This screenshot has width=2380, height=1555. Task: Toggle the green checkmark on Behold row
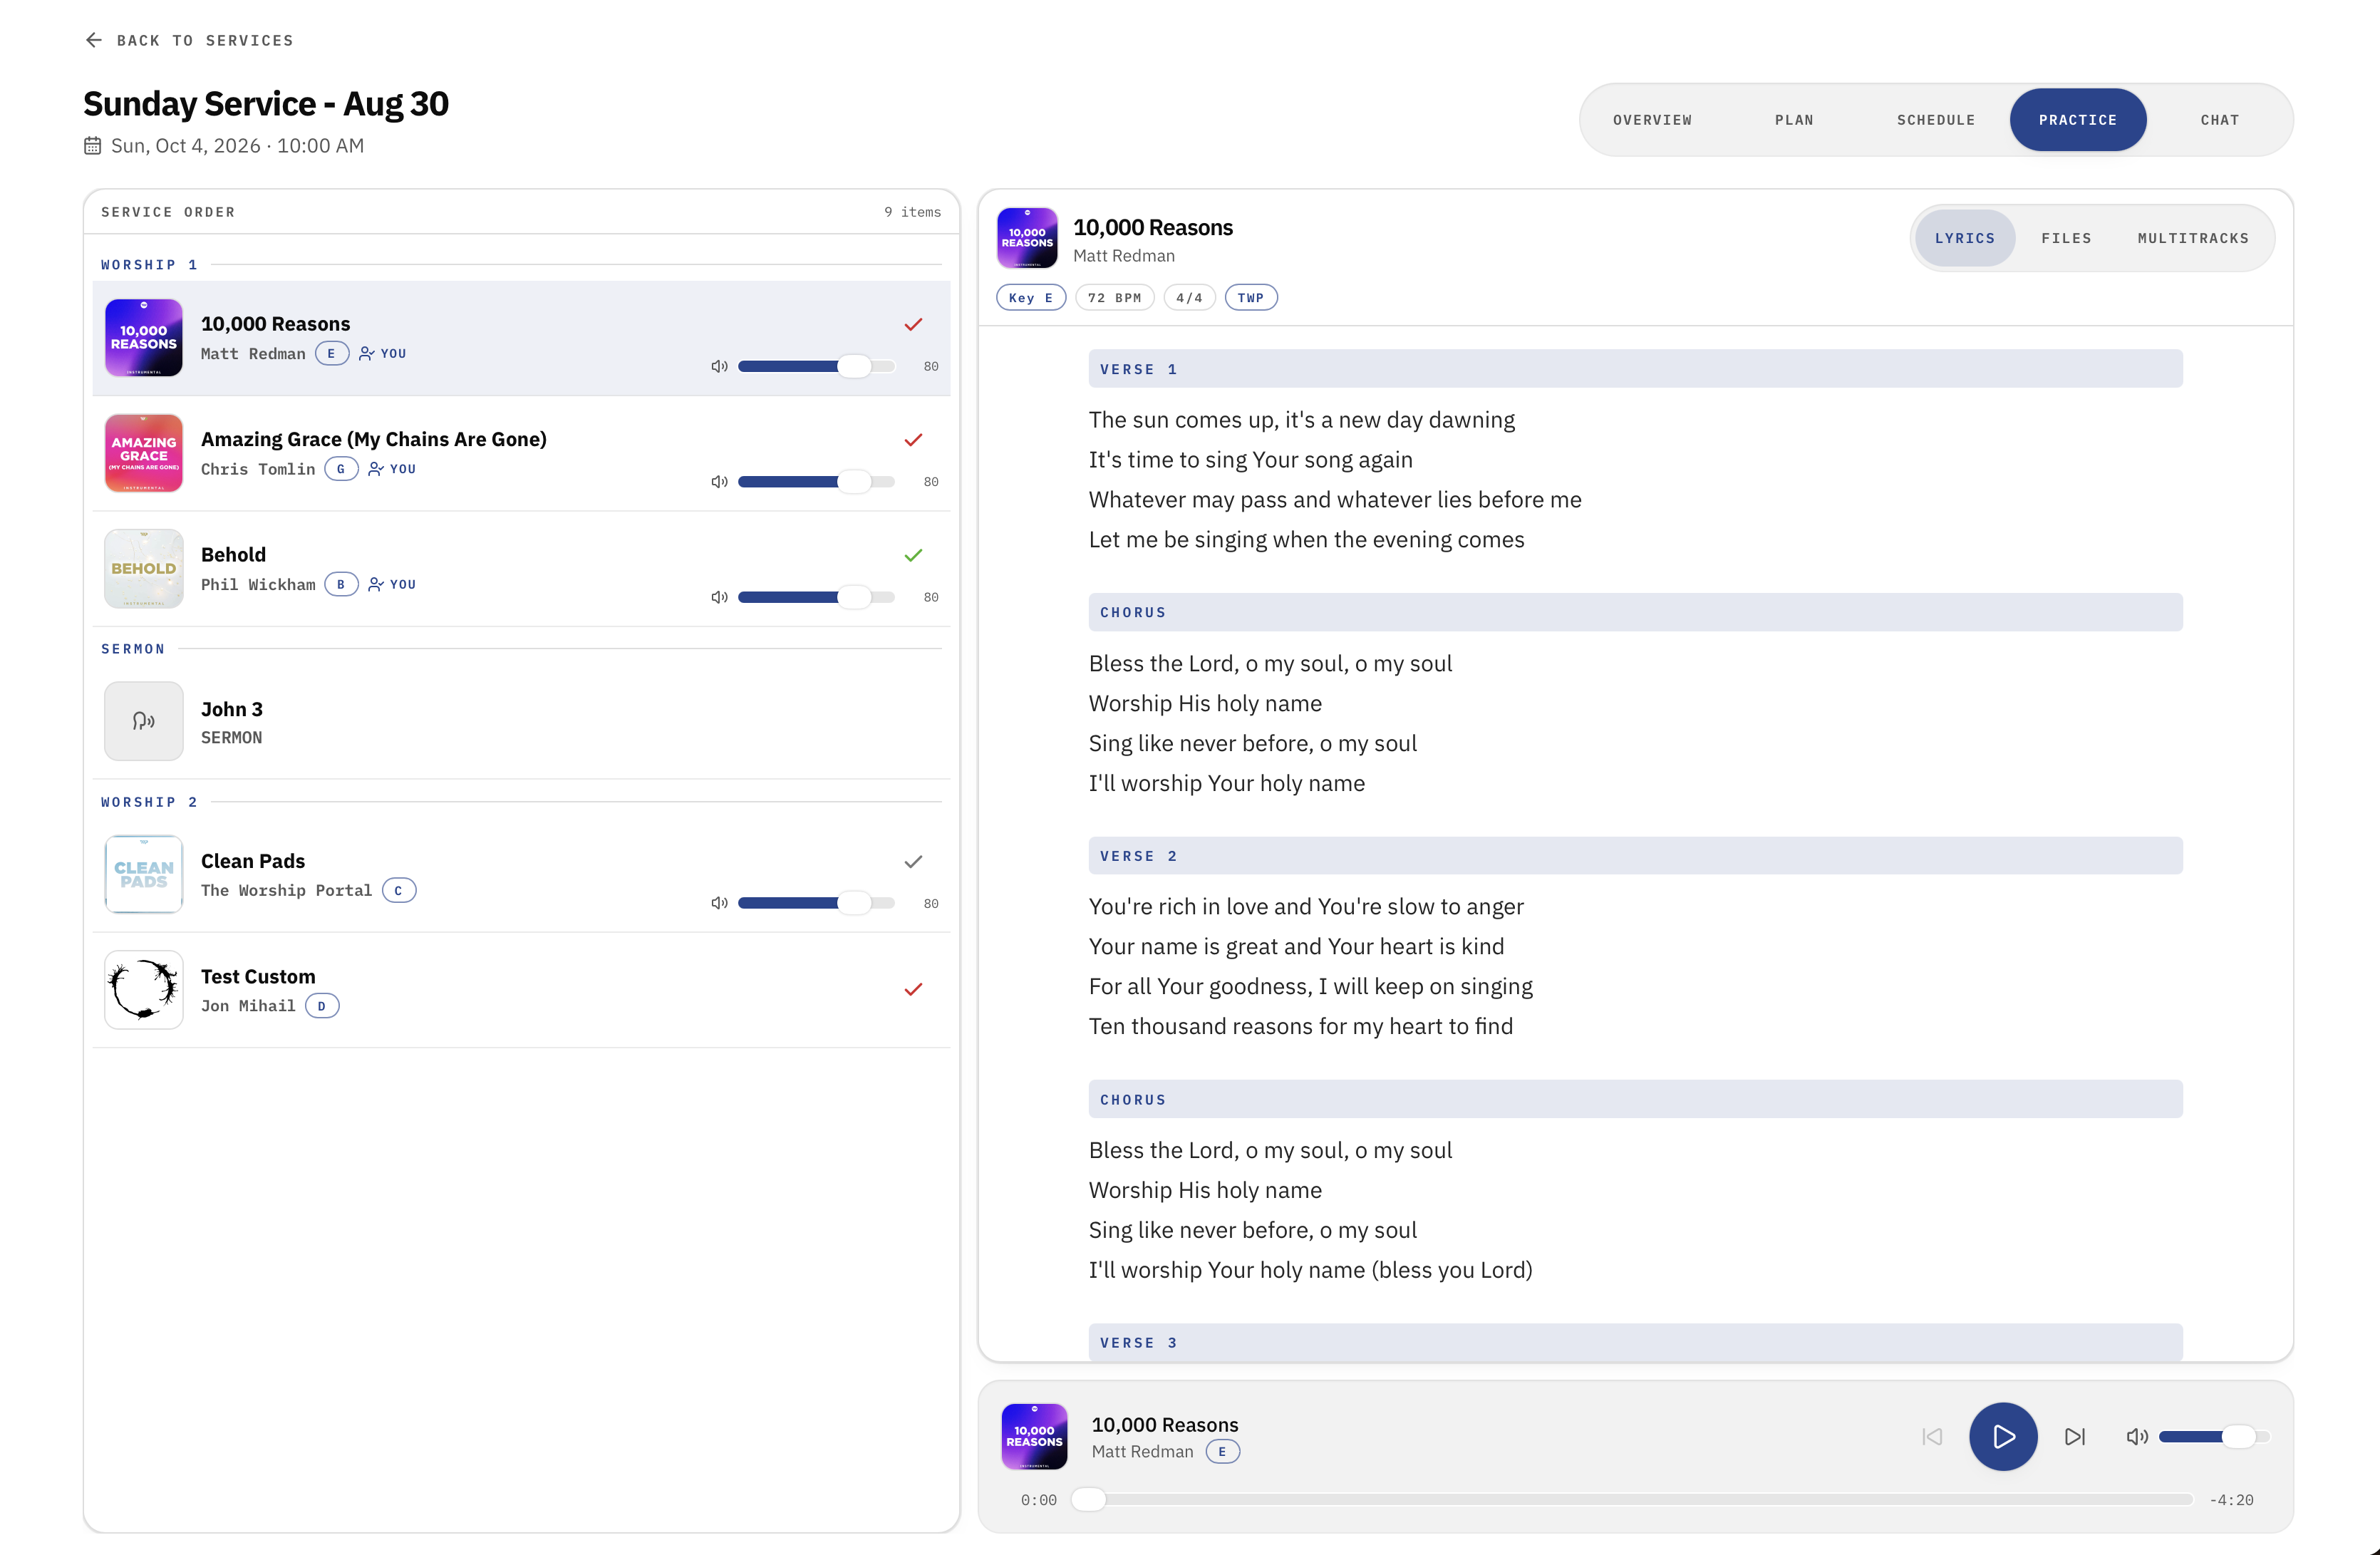913,556
